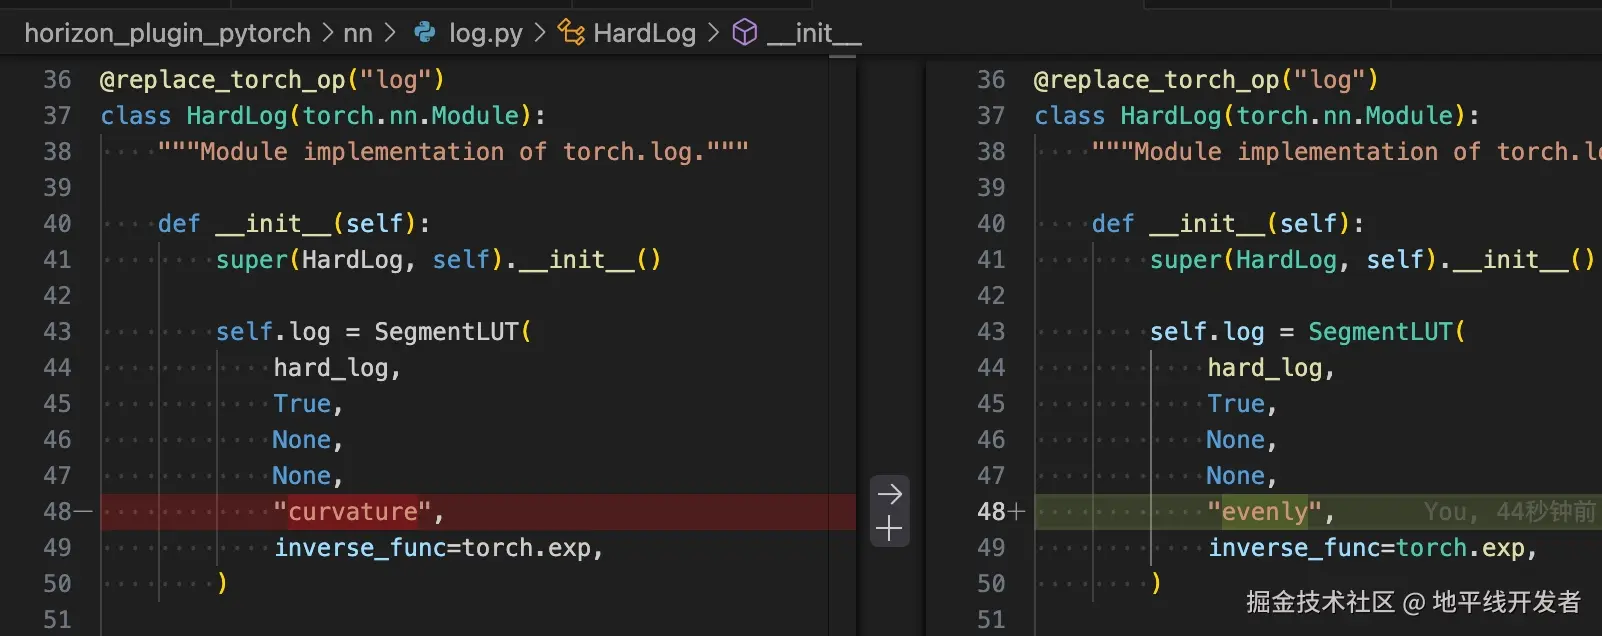The image size is (1602, 636).
Task: Click the Python file icon in breadcrumb
Action: [425, 33]
